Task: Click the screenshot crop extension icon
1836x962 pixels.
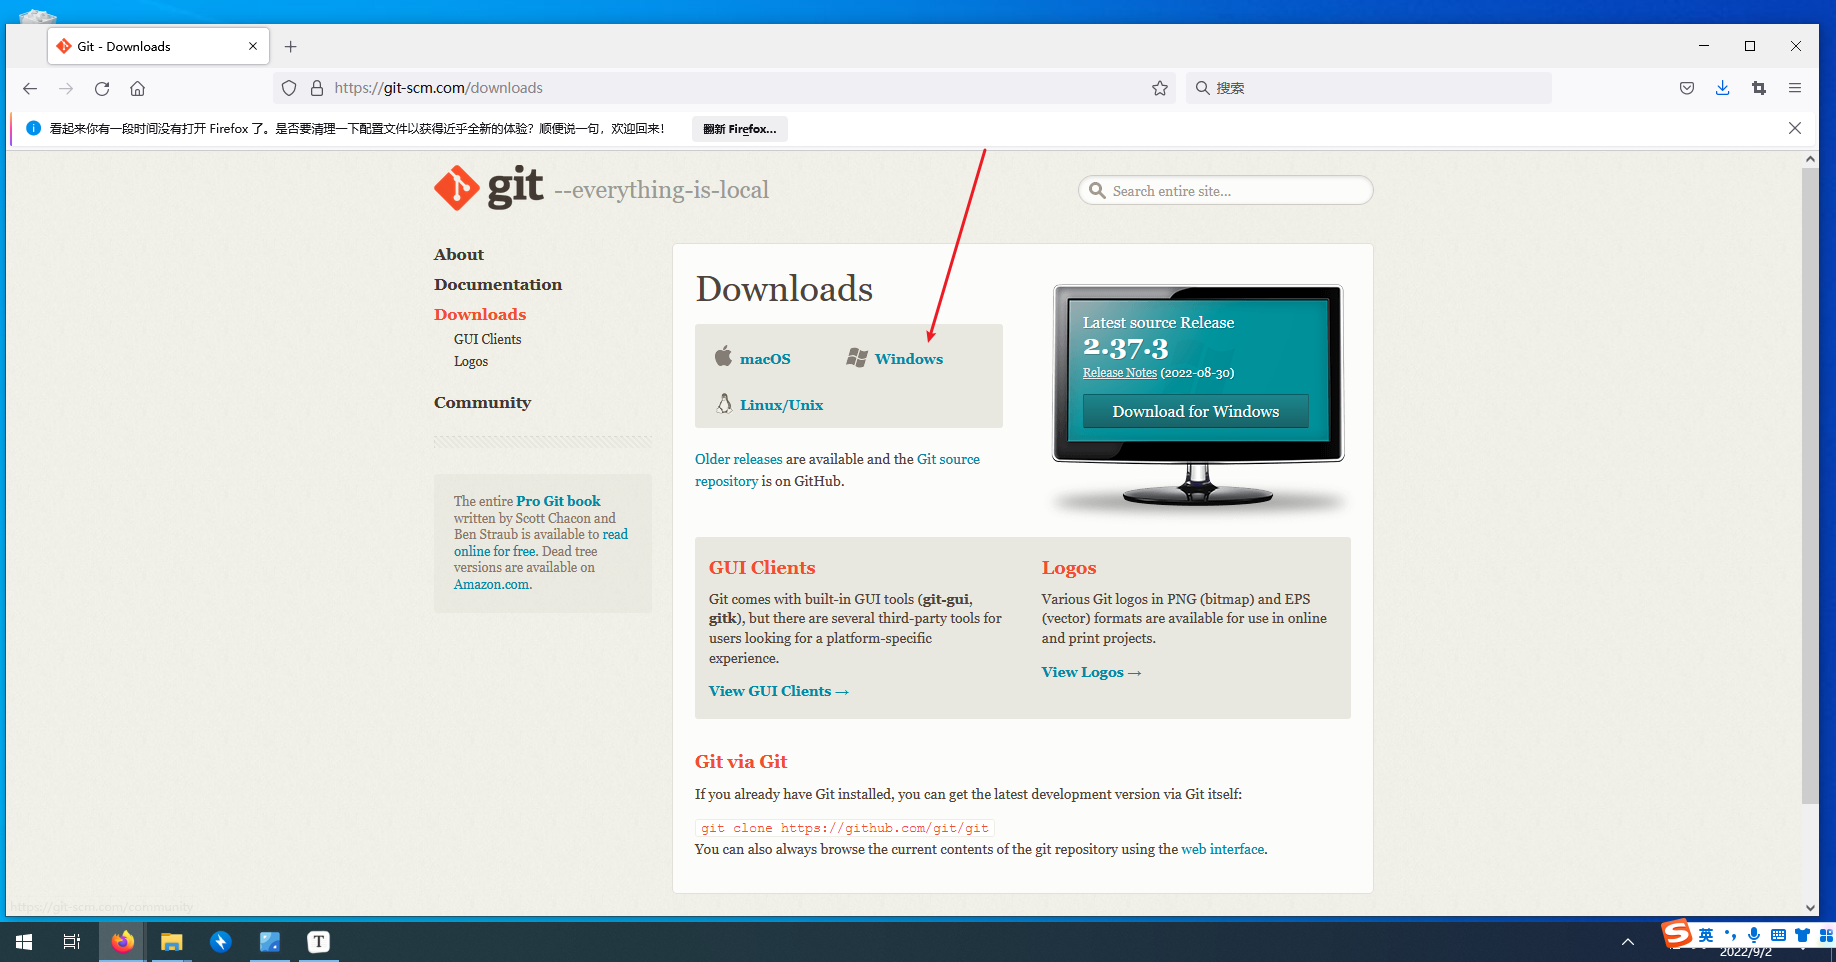Action: pyautogui.click(x=1759, y=88)
